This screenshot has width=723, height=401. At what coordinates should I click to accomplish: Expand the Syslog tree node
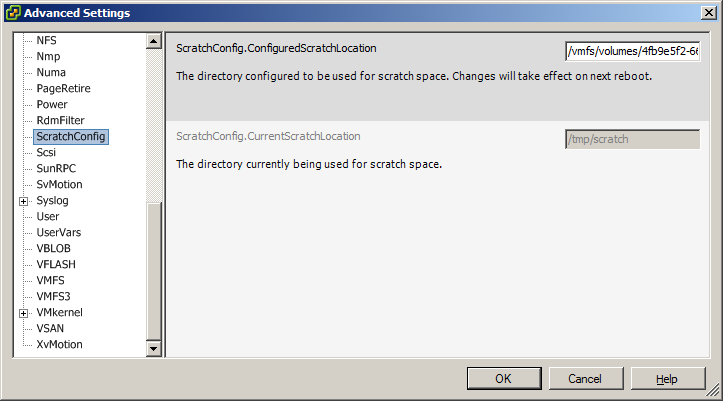click(24, 201)
